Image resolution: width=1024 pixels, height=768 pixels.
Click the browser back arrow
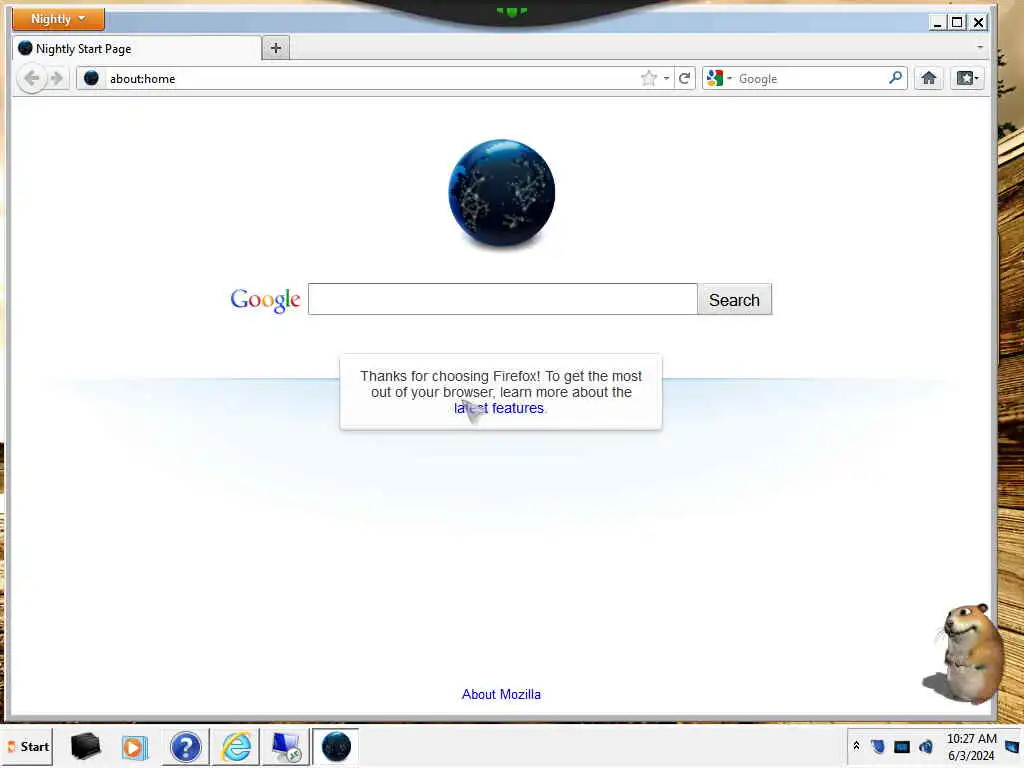[x=31, y=79]
